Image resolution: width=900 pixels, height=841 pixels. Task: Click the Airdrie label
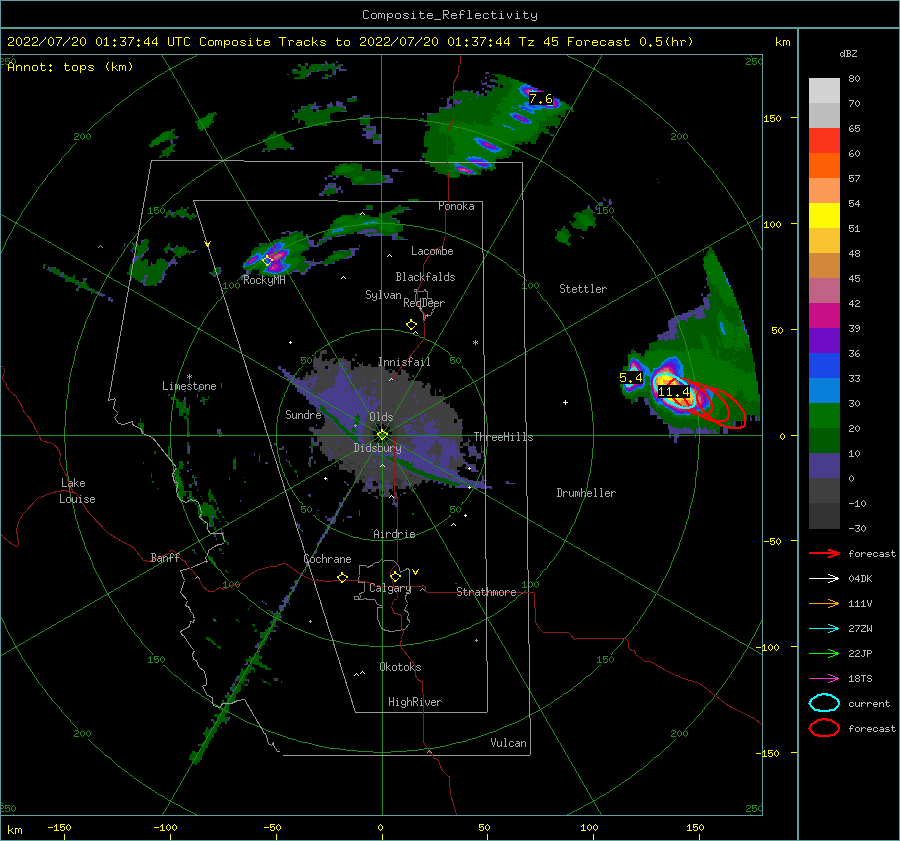pyautogui.click(x=394, y=534)
